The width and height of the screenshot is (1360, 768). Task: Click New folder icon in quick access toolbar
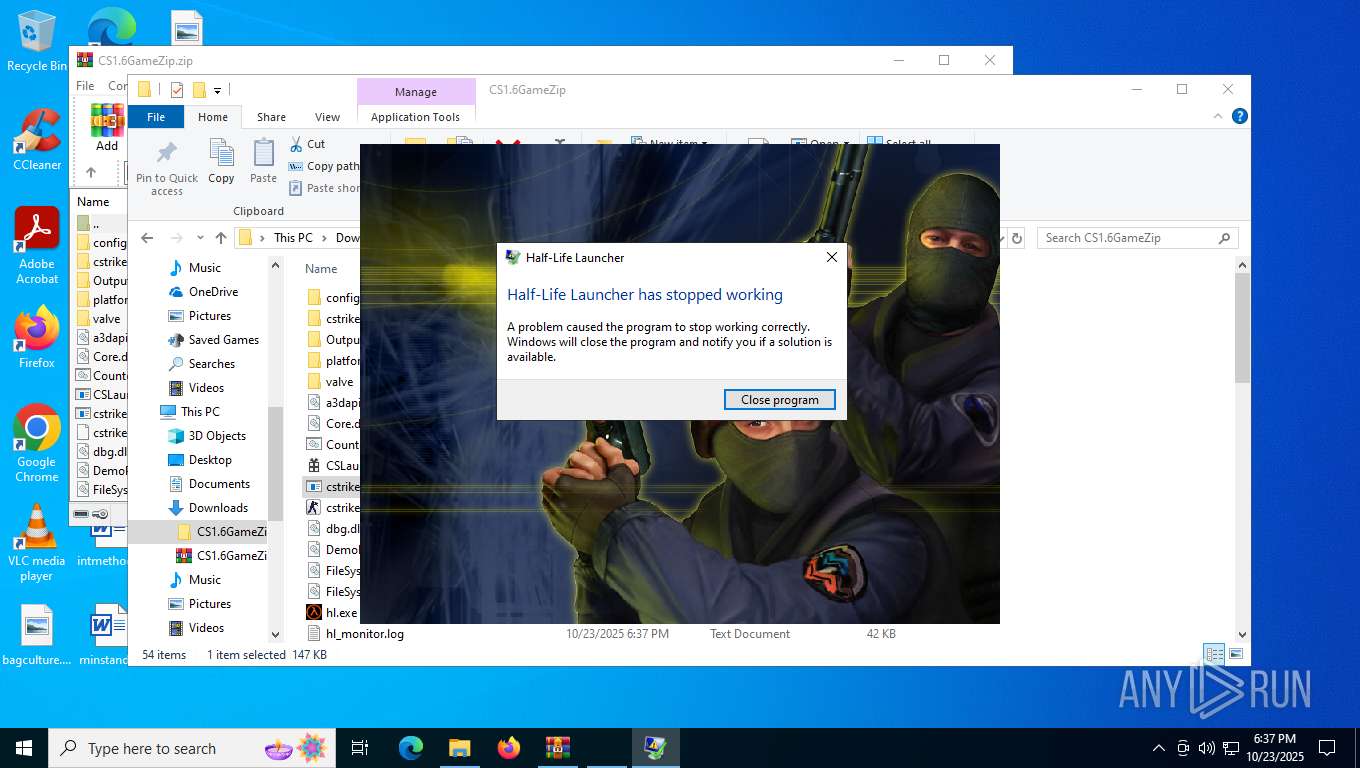click(199, 90)
